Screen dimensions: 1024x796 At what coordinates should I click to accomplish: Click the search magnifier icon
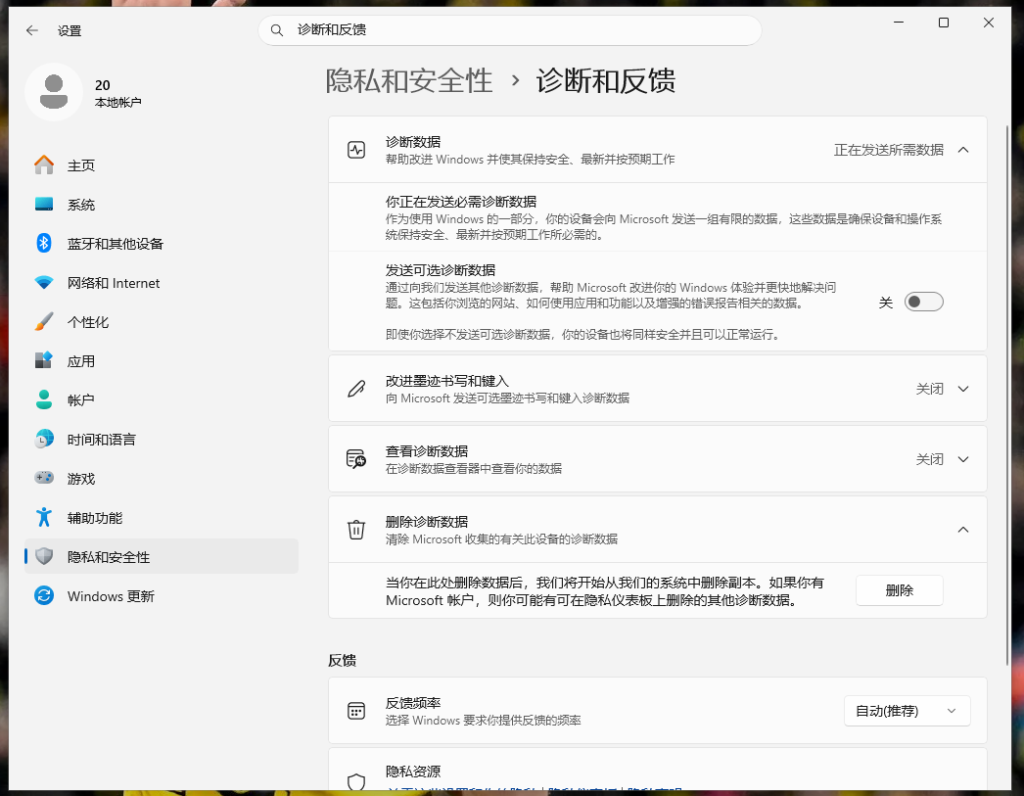click(277, 30)
